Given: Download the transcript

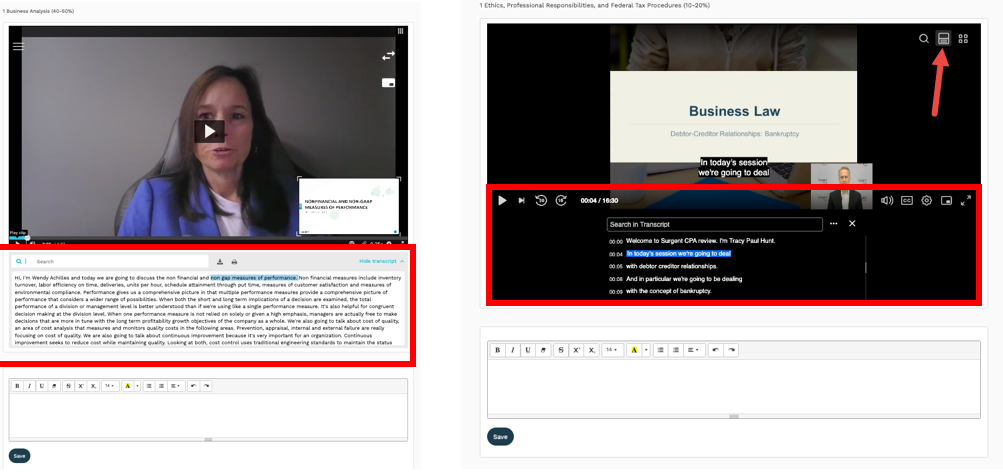Looking at the screenshot, I should 220,262.
